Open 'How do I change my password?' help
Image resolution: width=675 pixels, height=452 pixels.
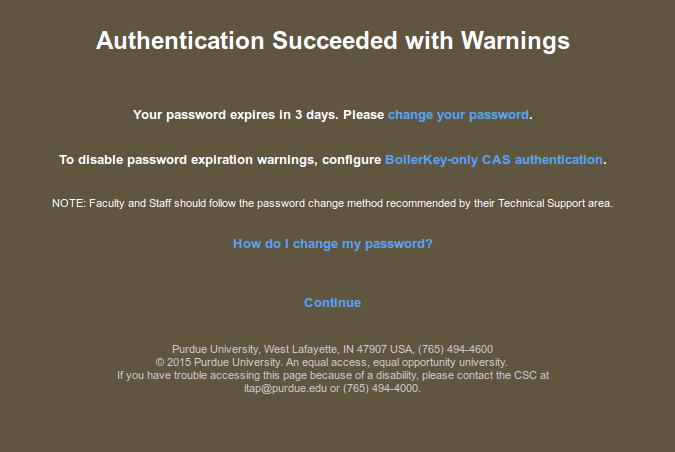click(x=333, y=243)
